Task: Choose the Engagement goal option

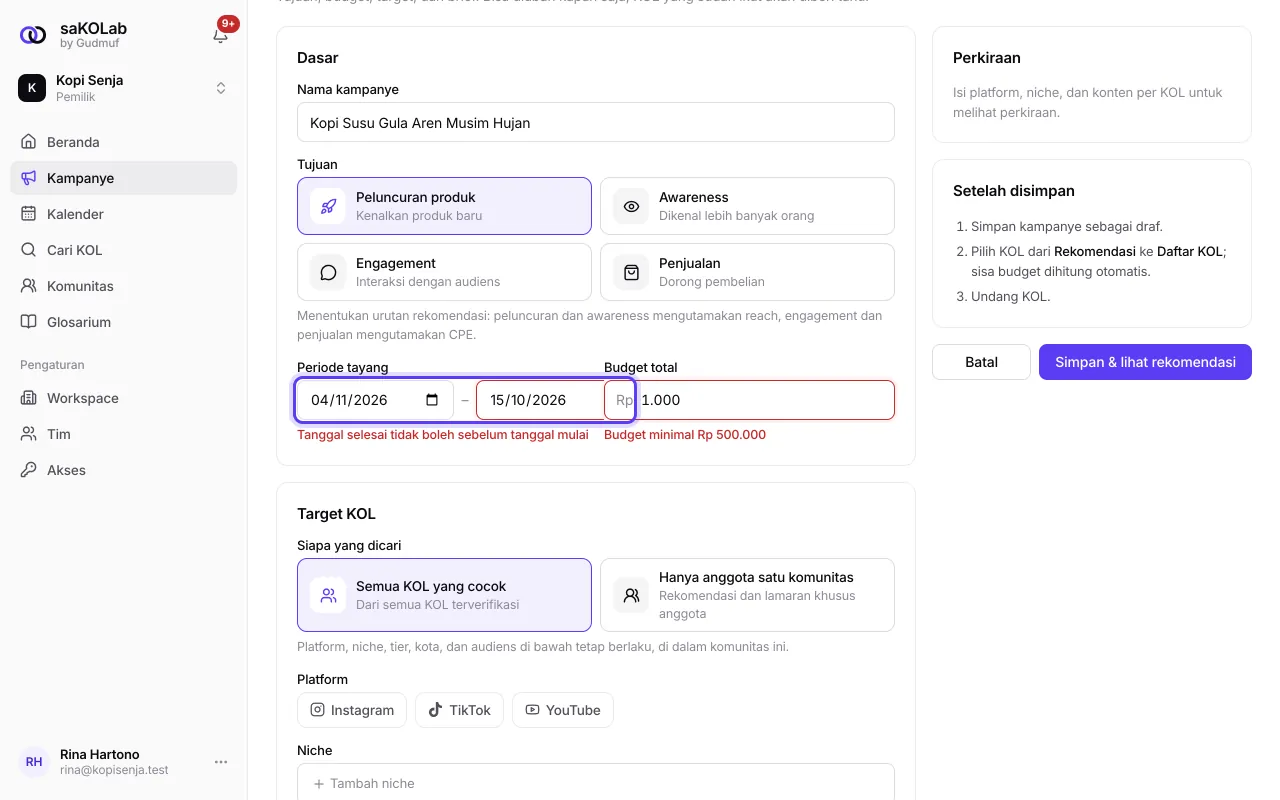Action: tap(444, 272)
